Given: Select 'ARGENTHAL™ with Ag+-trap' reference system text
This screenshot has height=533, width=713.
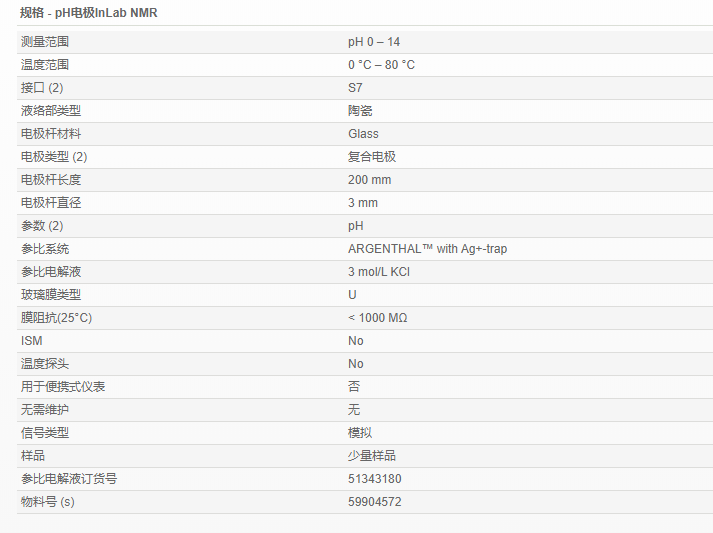Looking at the screenshot, I should 427,249.
